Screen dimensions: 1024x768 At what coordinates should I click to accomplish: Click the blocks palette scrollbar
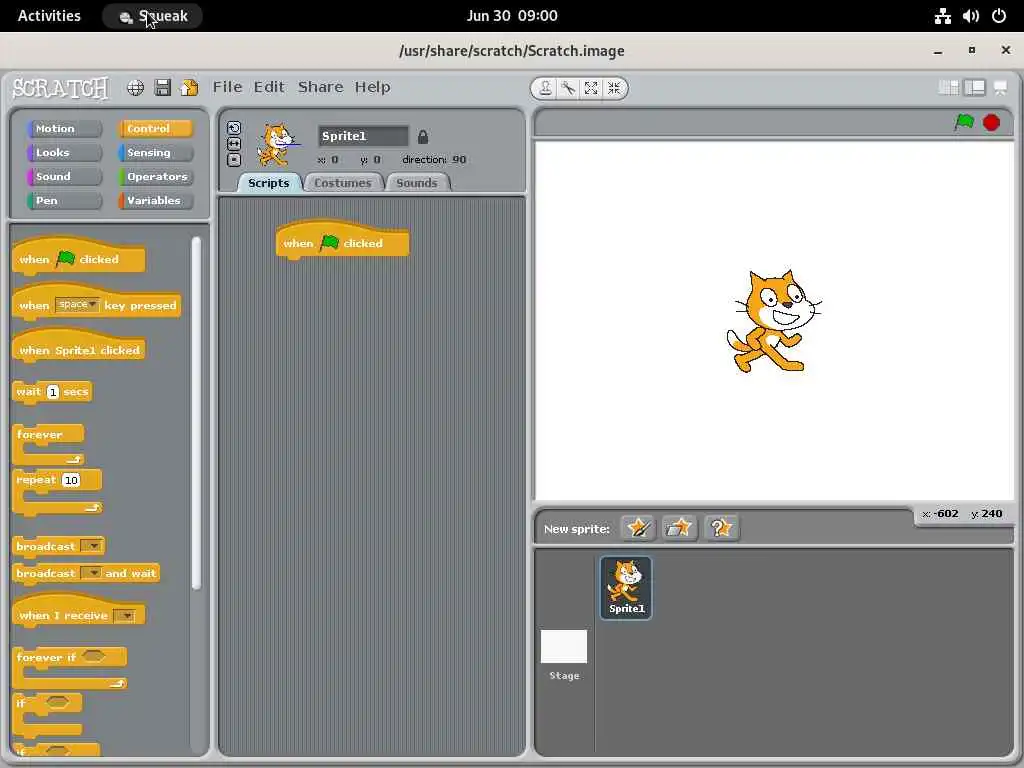point(196,413)
